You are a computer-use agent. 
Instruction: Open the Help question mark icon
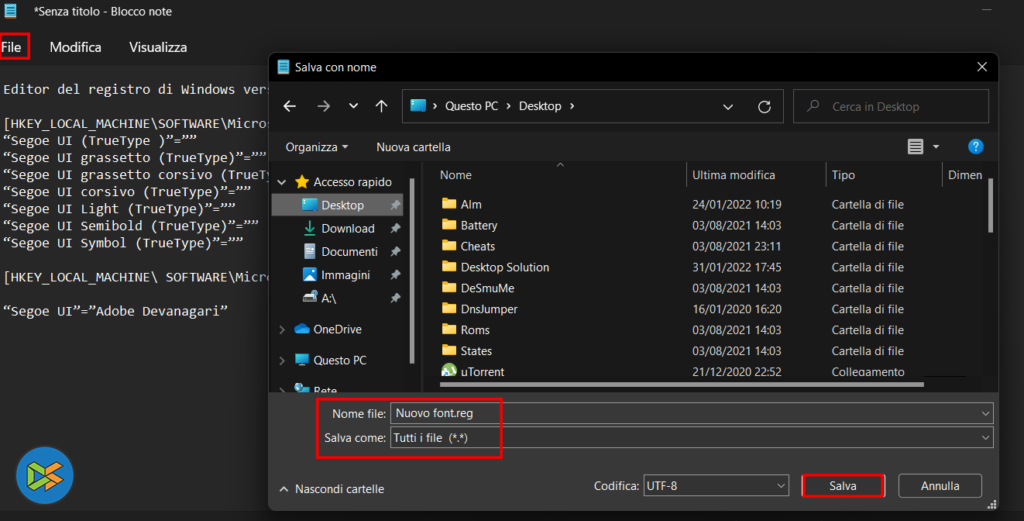pyautogui.click(x=975, y=147)
